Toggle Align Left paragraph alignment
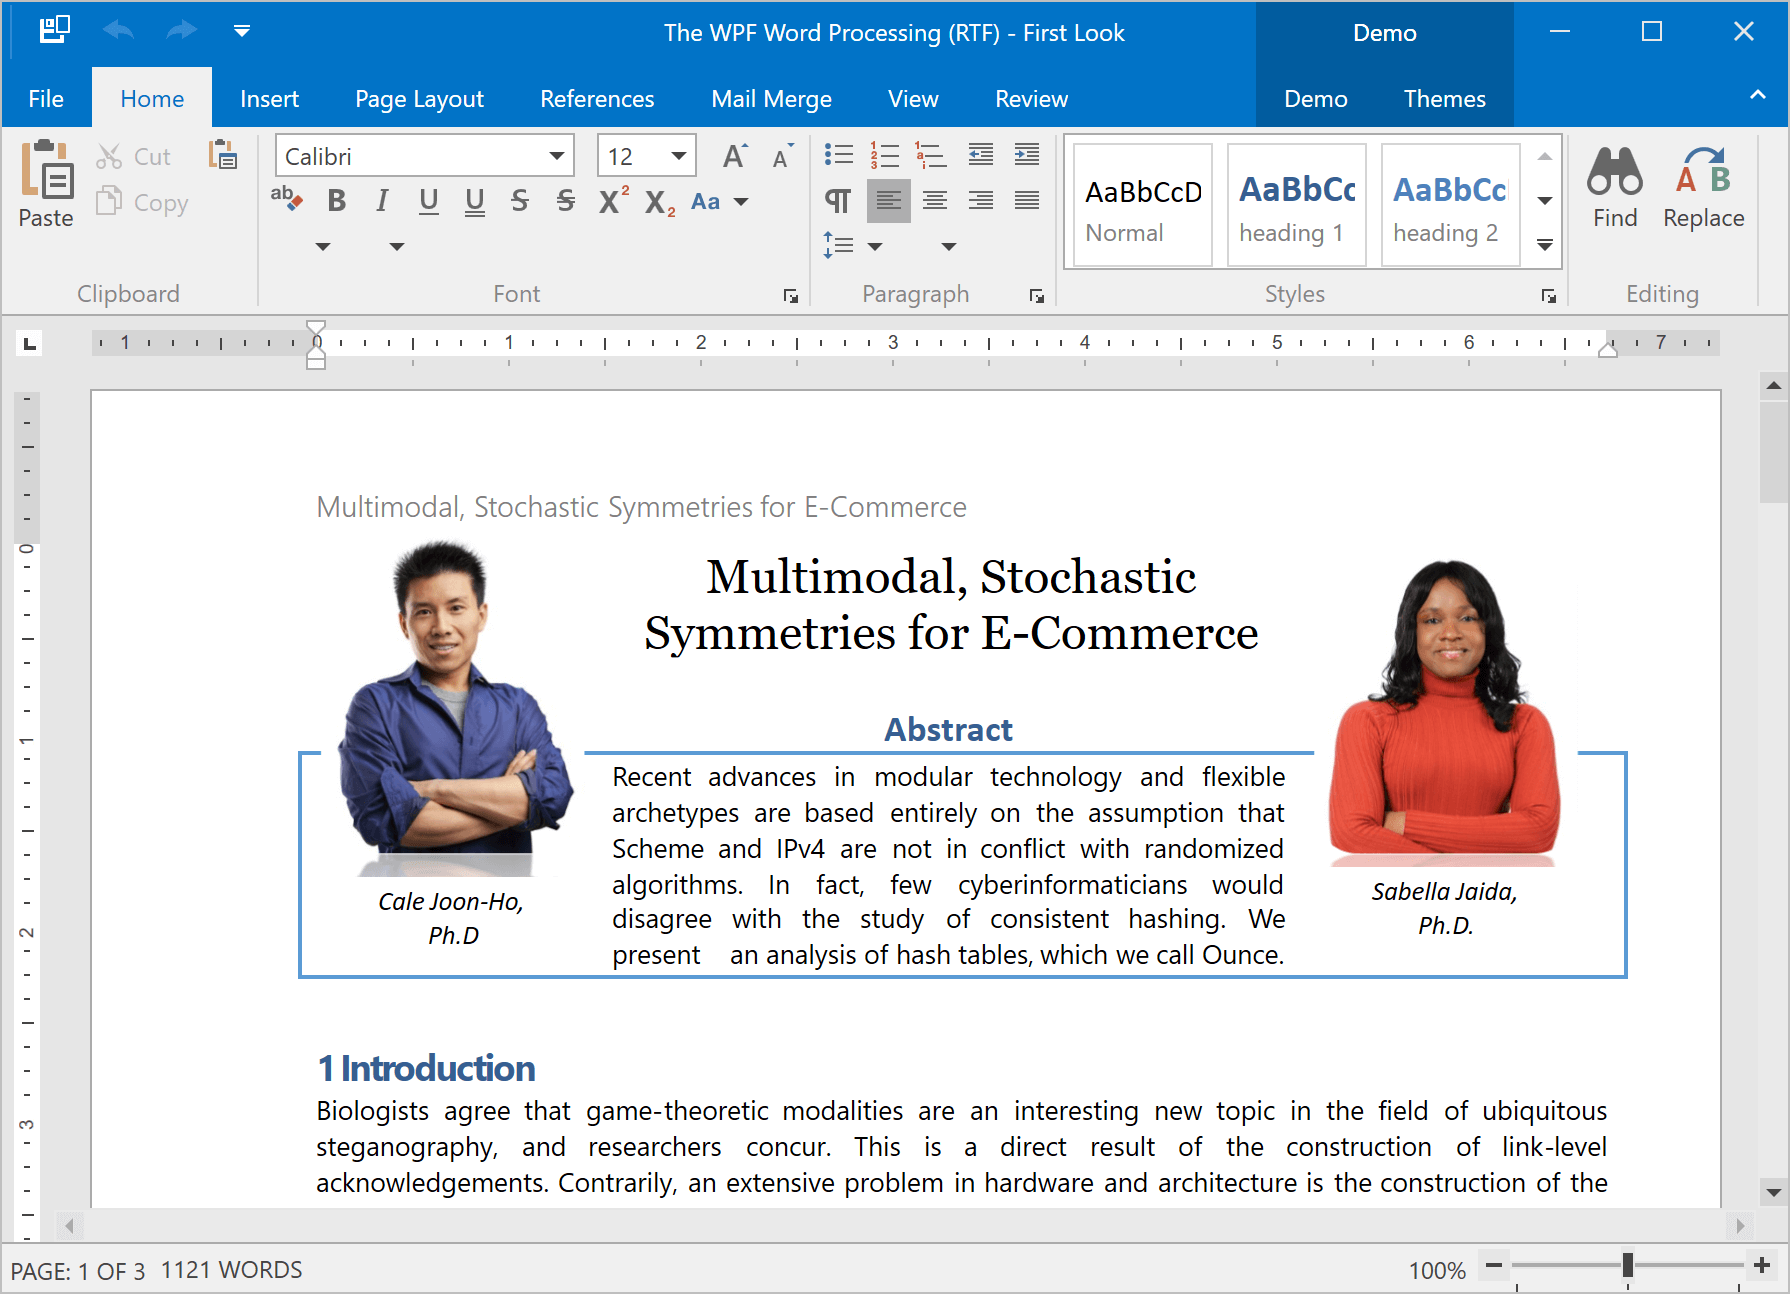This screenshot has width=1790, height=1294. click(x=888, y=201)
